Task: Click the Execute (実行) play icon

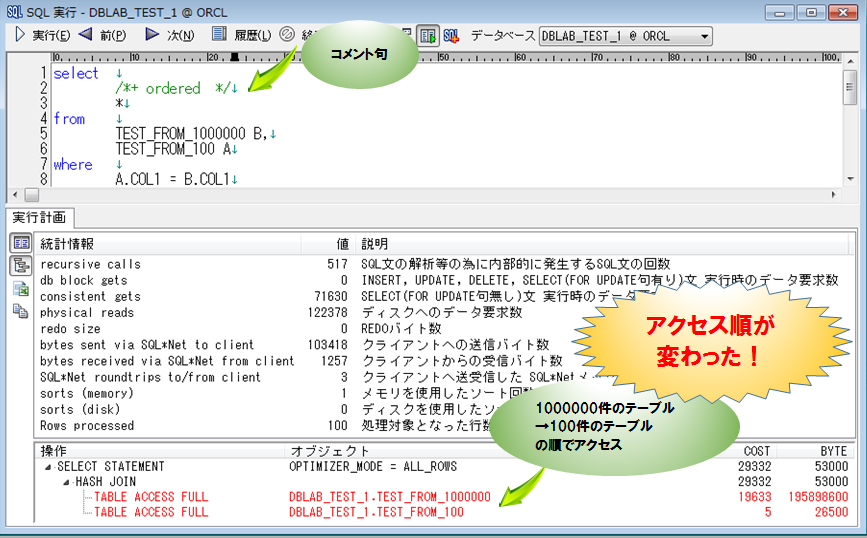Action: click(20, 35)
